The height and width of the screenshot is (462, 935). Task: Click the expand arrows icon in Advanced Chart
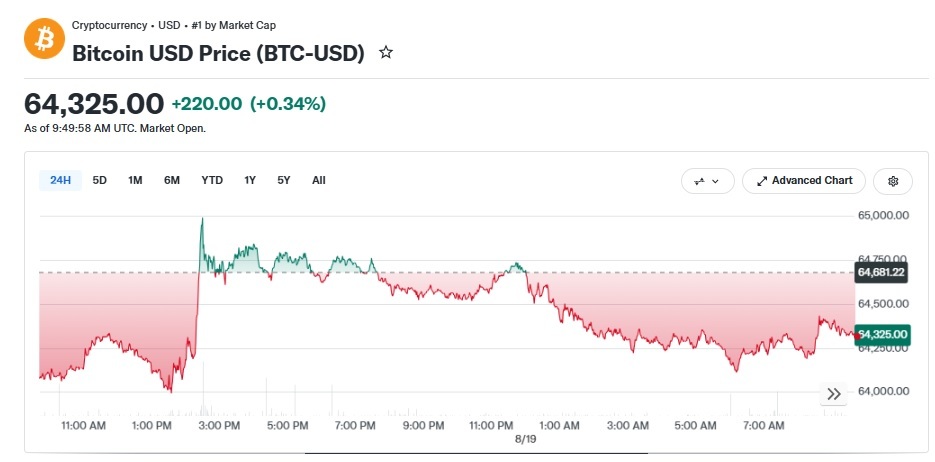(x=761, y=181)
